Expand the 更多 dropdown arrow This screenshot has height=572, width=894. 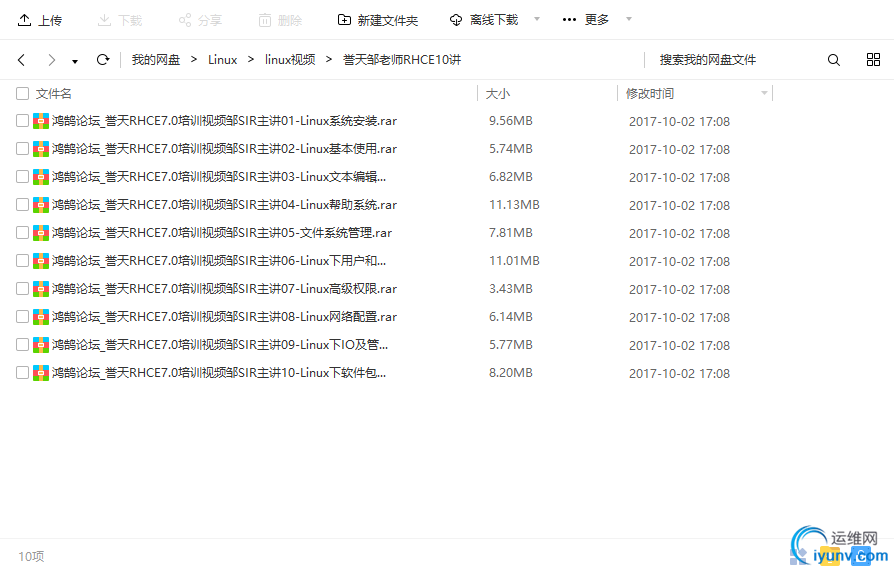(629, 19)
